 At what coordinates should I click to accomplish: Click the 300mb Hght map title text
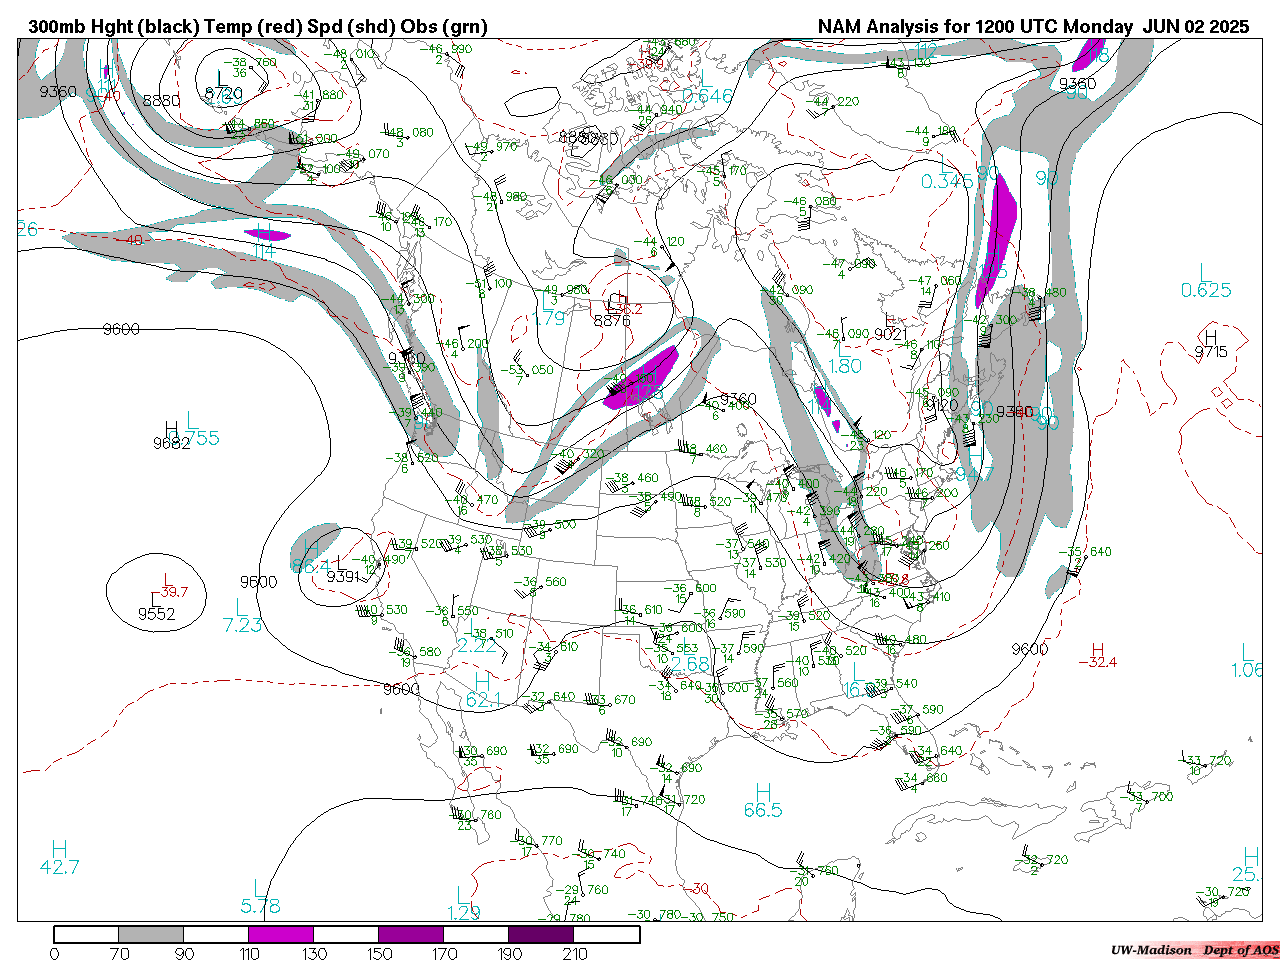pos(257,27)
